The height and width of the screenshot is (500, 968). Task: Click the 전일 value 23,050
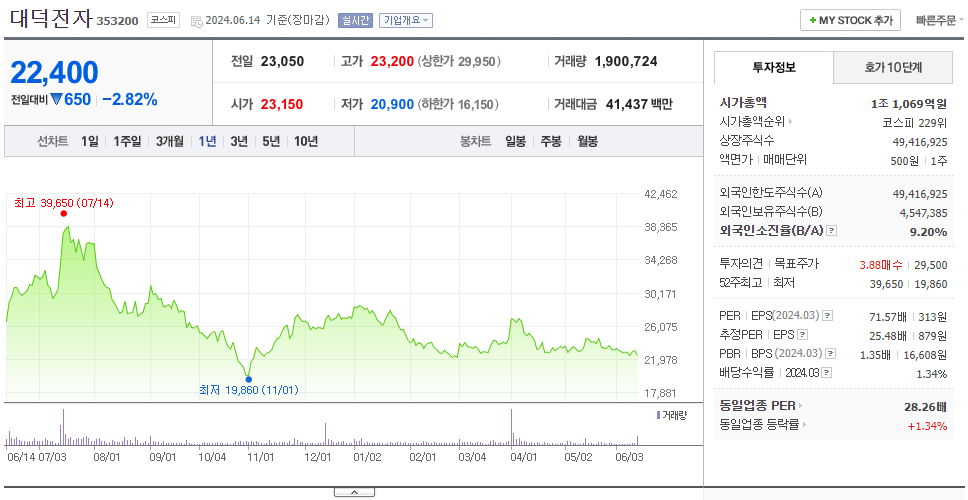pyautogui.click(x=282, y=62)
